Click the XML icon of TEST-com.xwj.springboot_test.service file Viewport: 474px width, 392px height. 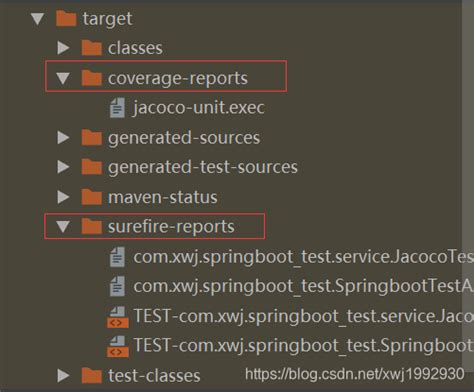[x=118, y=317]
